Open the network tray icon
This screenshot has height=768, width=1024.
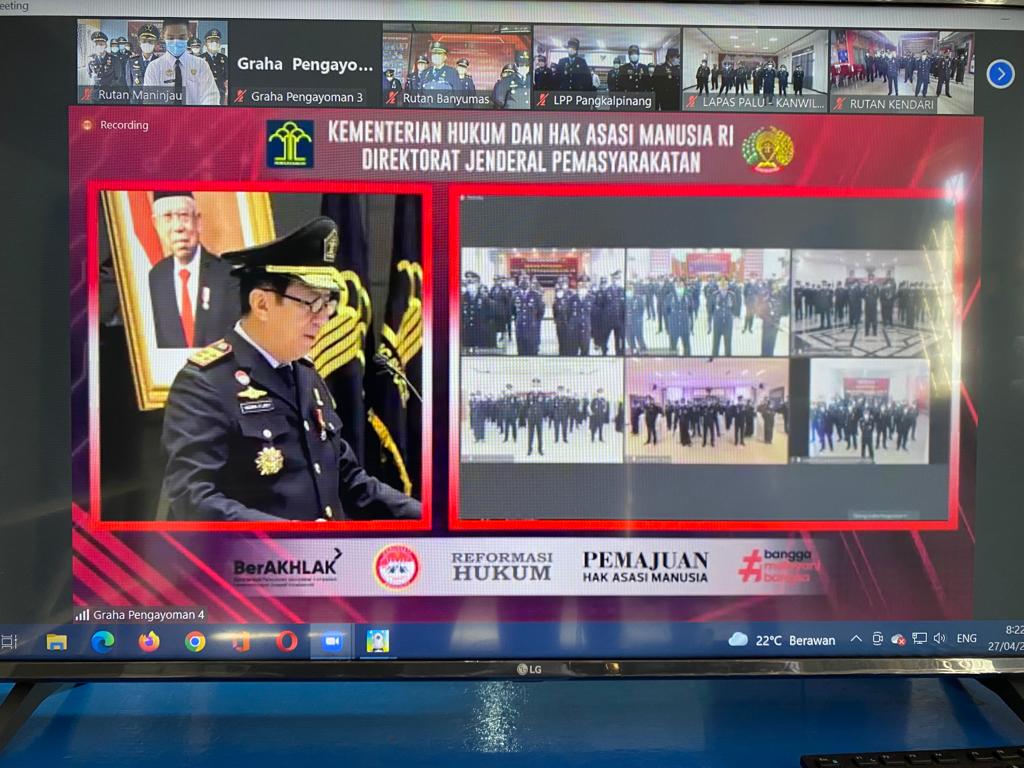tap(919, 638)
